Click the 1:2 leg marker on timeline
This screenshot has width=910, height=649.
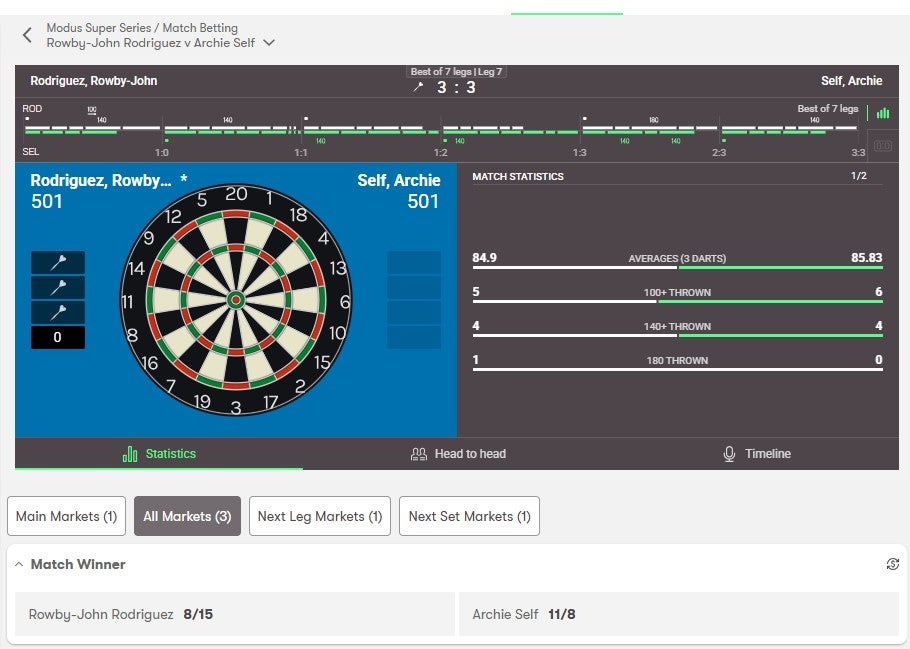pos(440,153)
